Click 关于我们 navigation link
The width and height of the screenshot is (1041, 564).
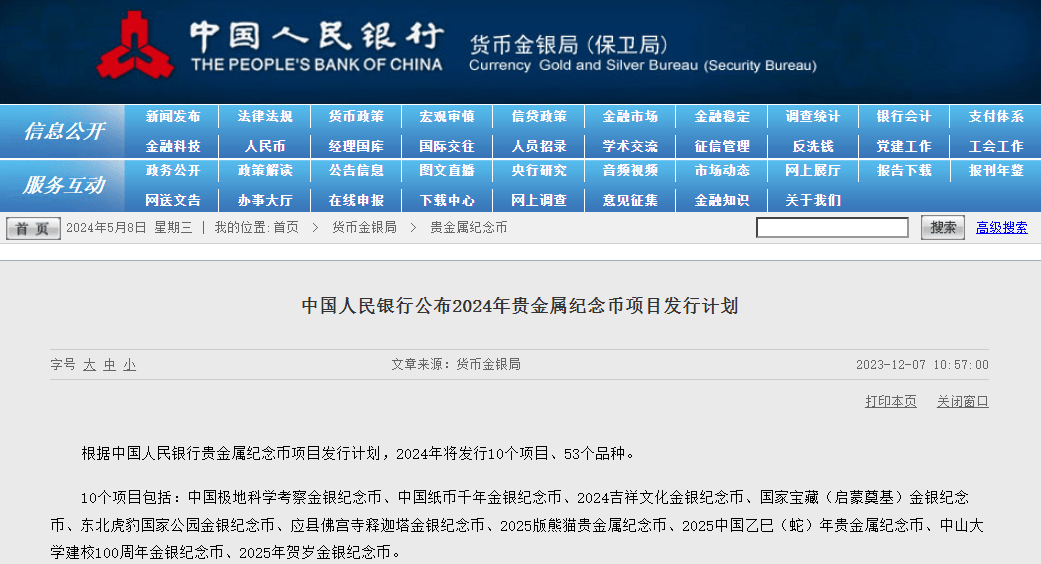click(x=813, y=200)
